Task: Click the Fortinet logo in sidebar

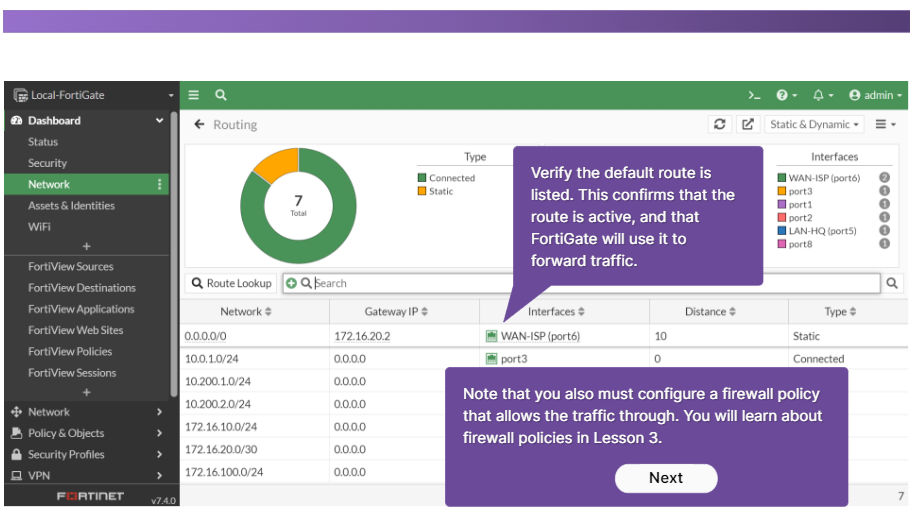Action: coord(90,496)
